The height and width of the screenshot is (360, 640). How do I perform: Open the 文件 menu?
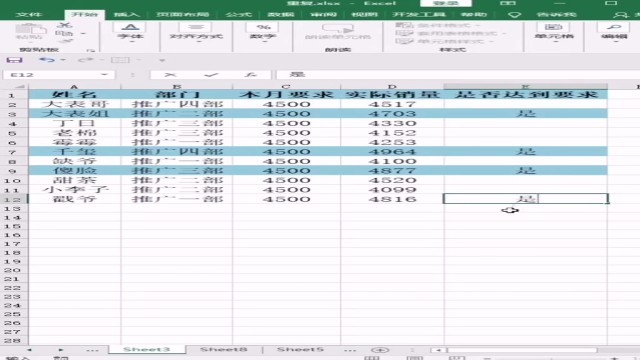[x=29, y=15]
